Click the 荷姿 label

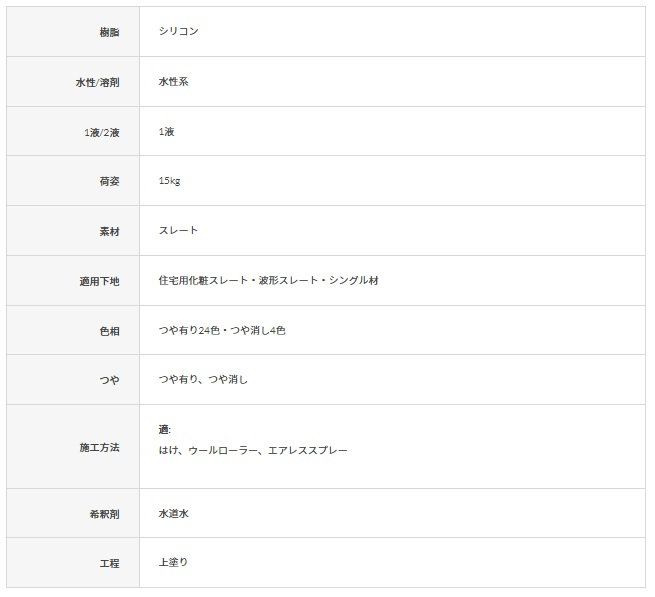(109, 181)
